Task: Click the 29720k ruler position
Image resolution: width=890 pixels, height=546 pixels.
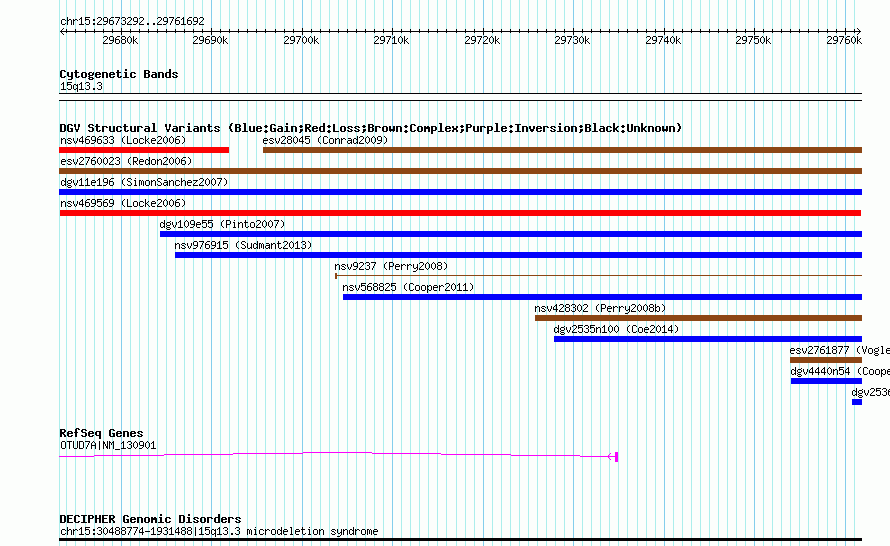Action: [x=482, y=40]
